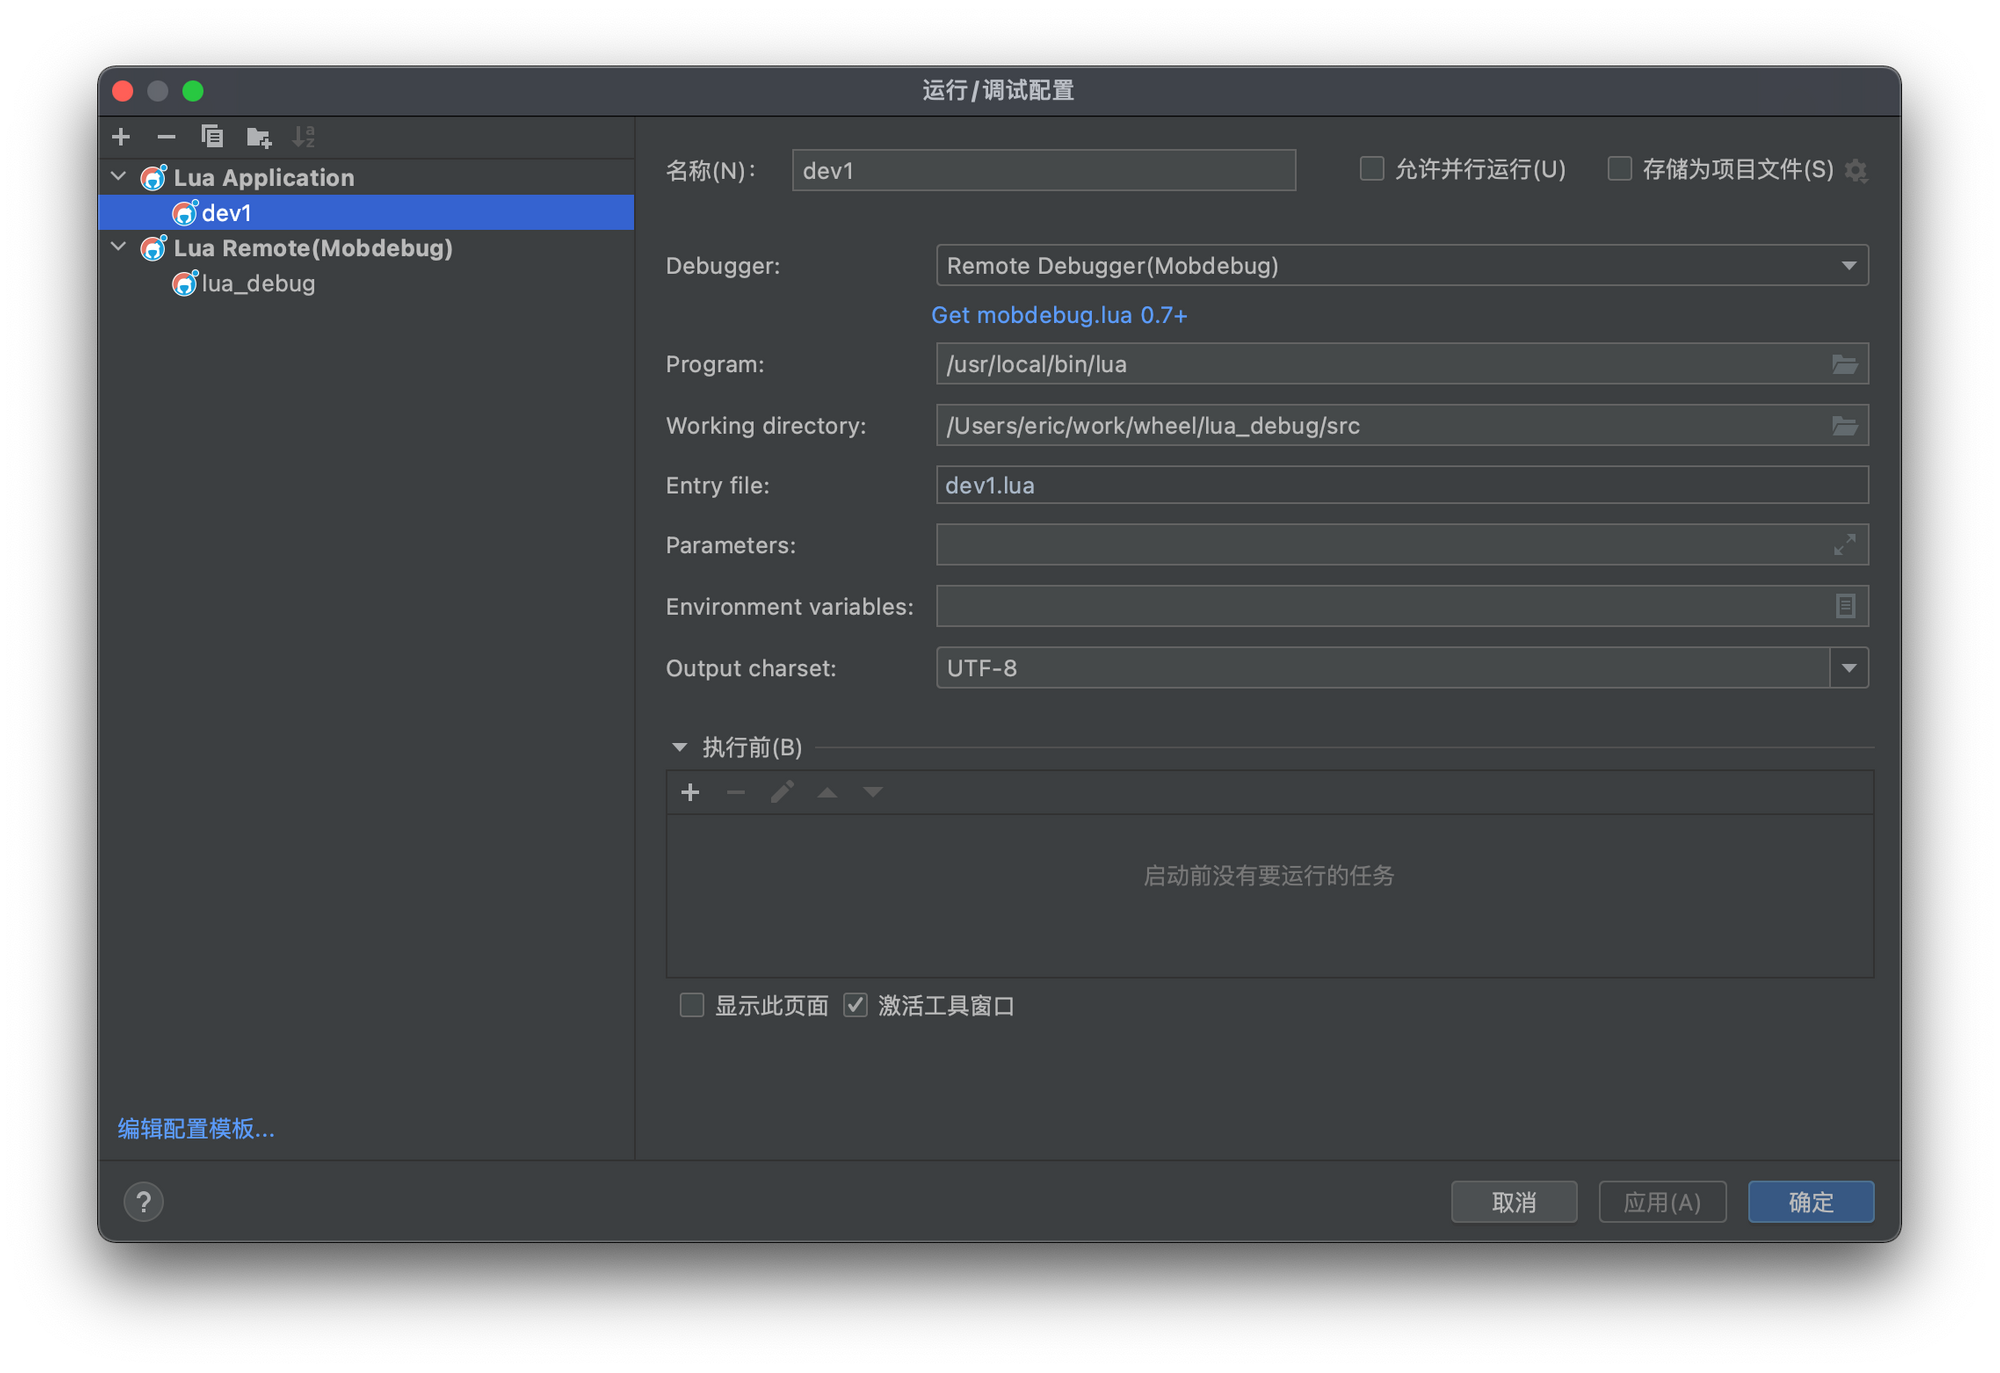Click the add new configuration plus icon

121,137
